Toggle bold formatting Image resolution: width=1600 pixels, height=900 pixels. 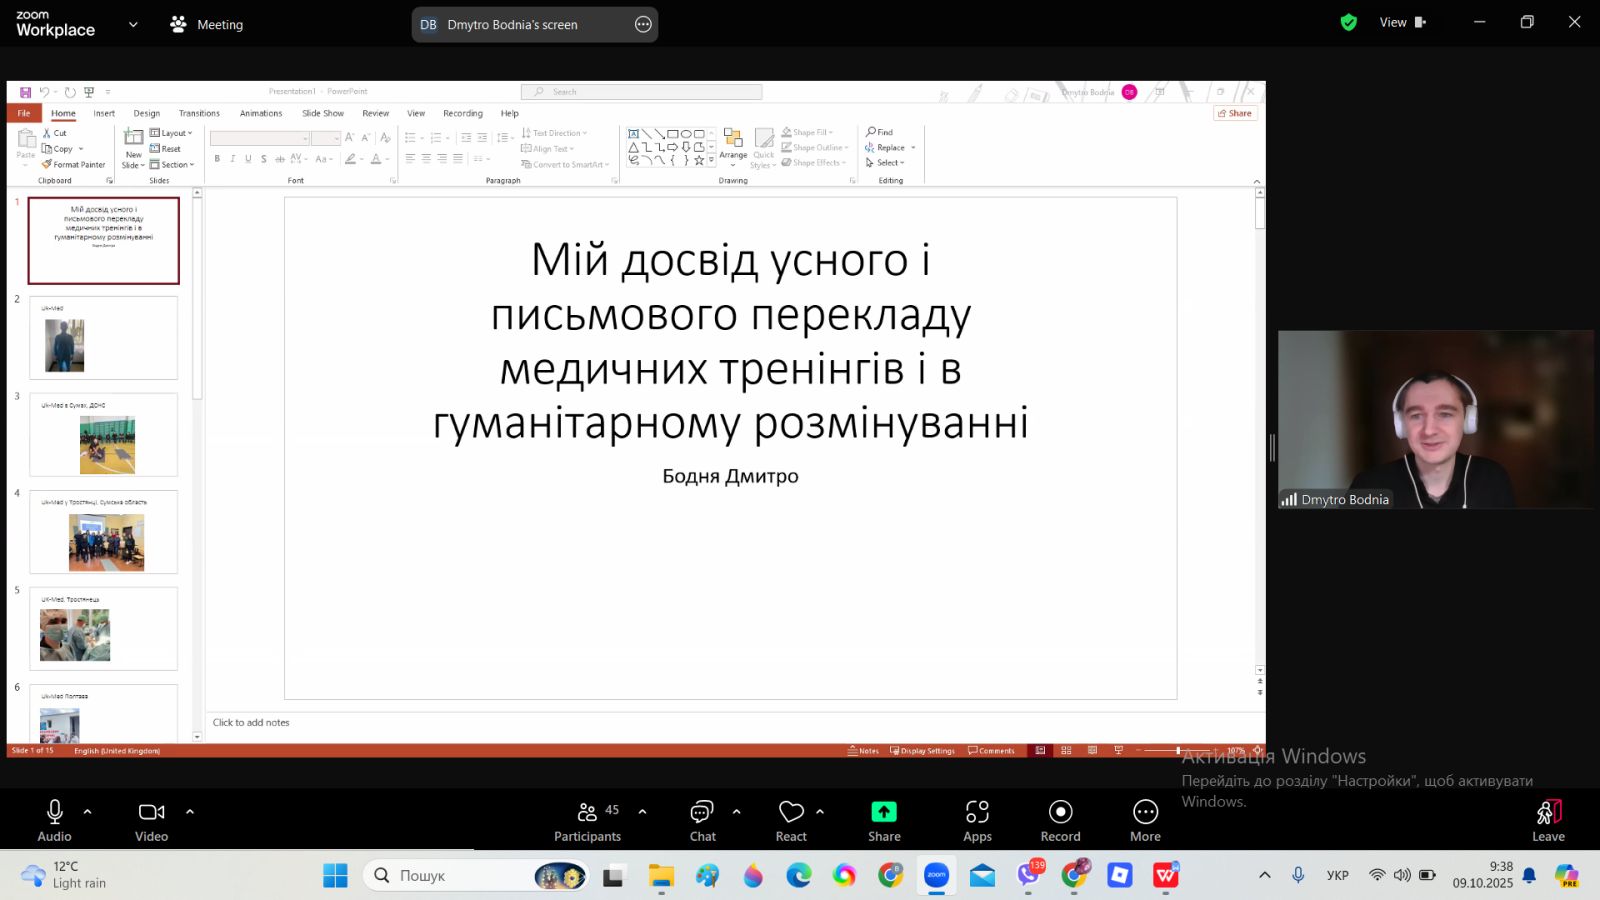[216, 158]
